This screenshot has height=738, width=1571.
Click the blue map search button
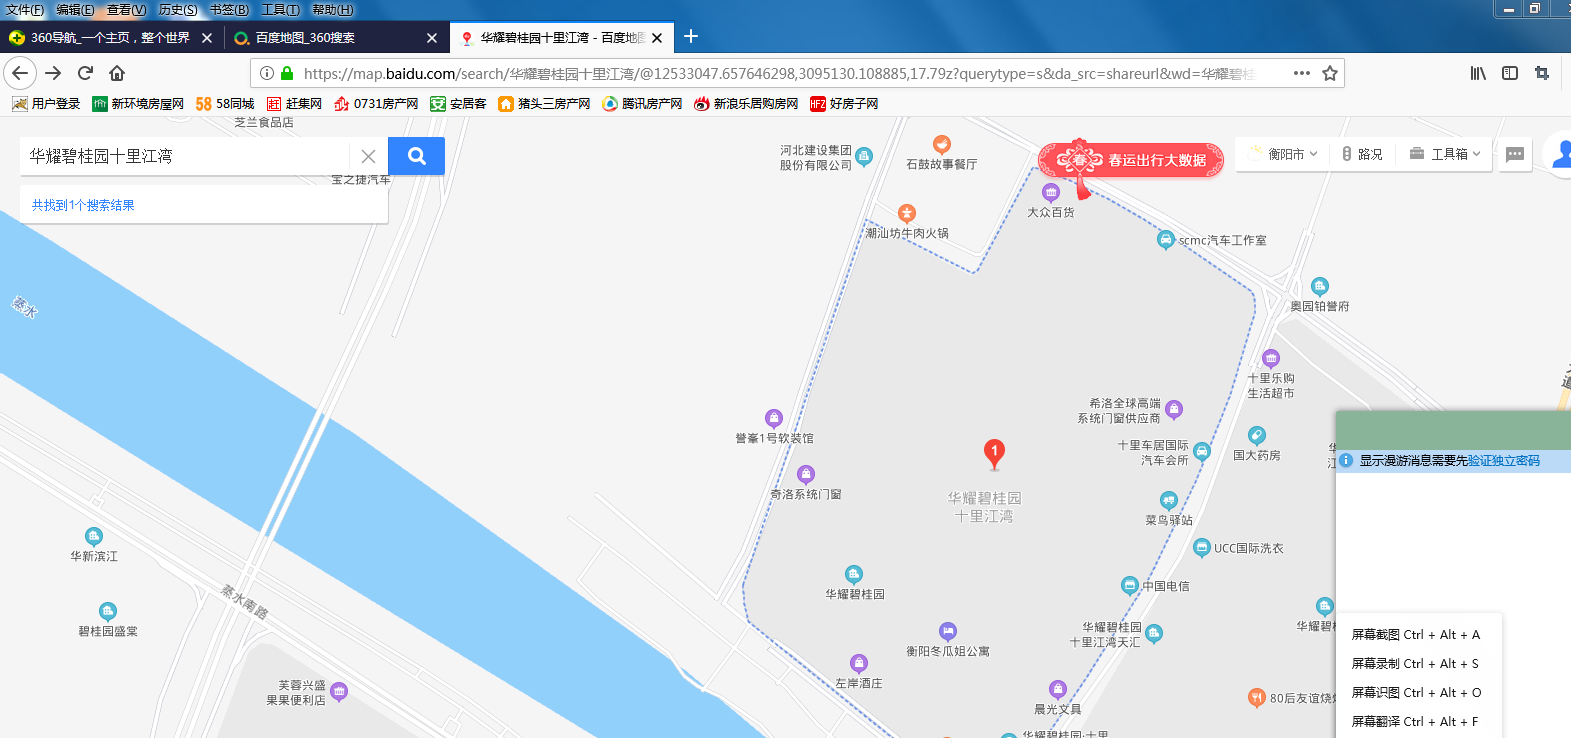pyautogui.click(x=416, y=156)
